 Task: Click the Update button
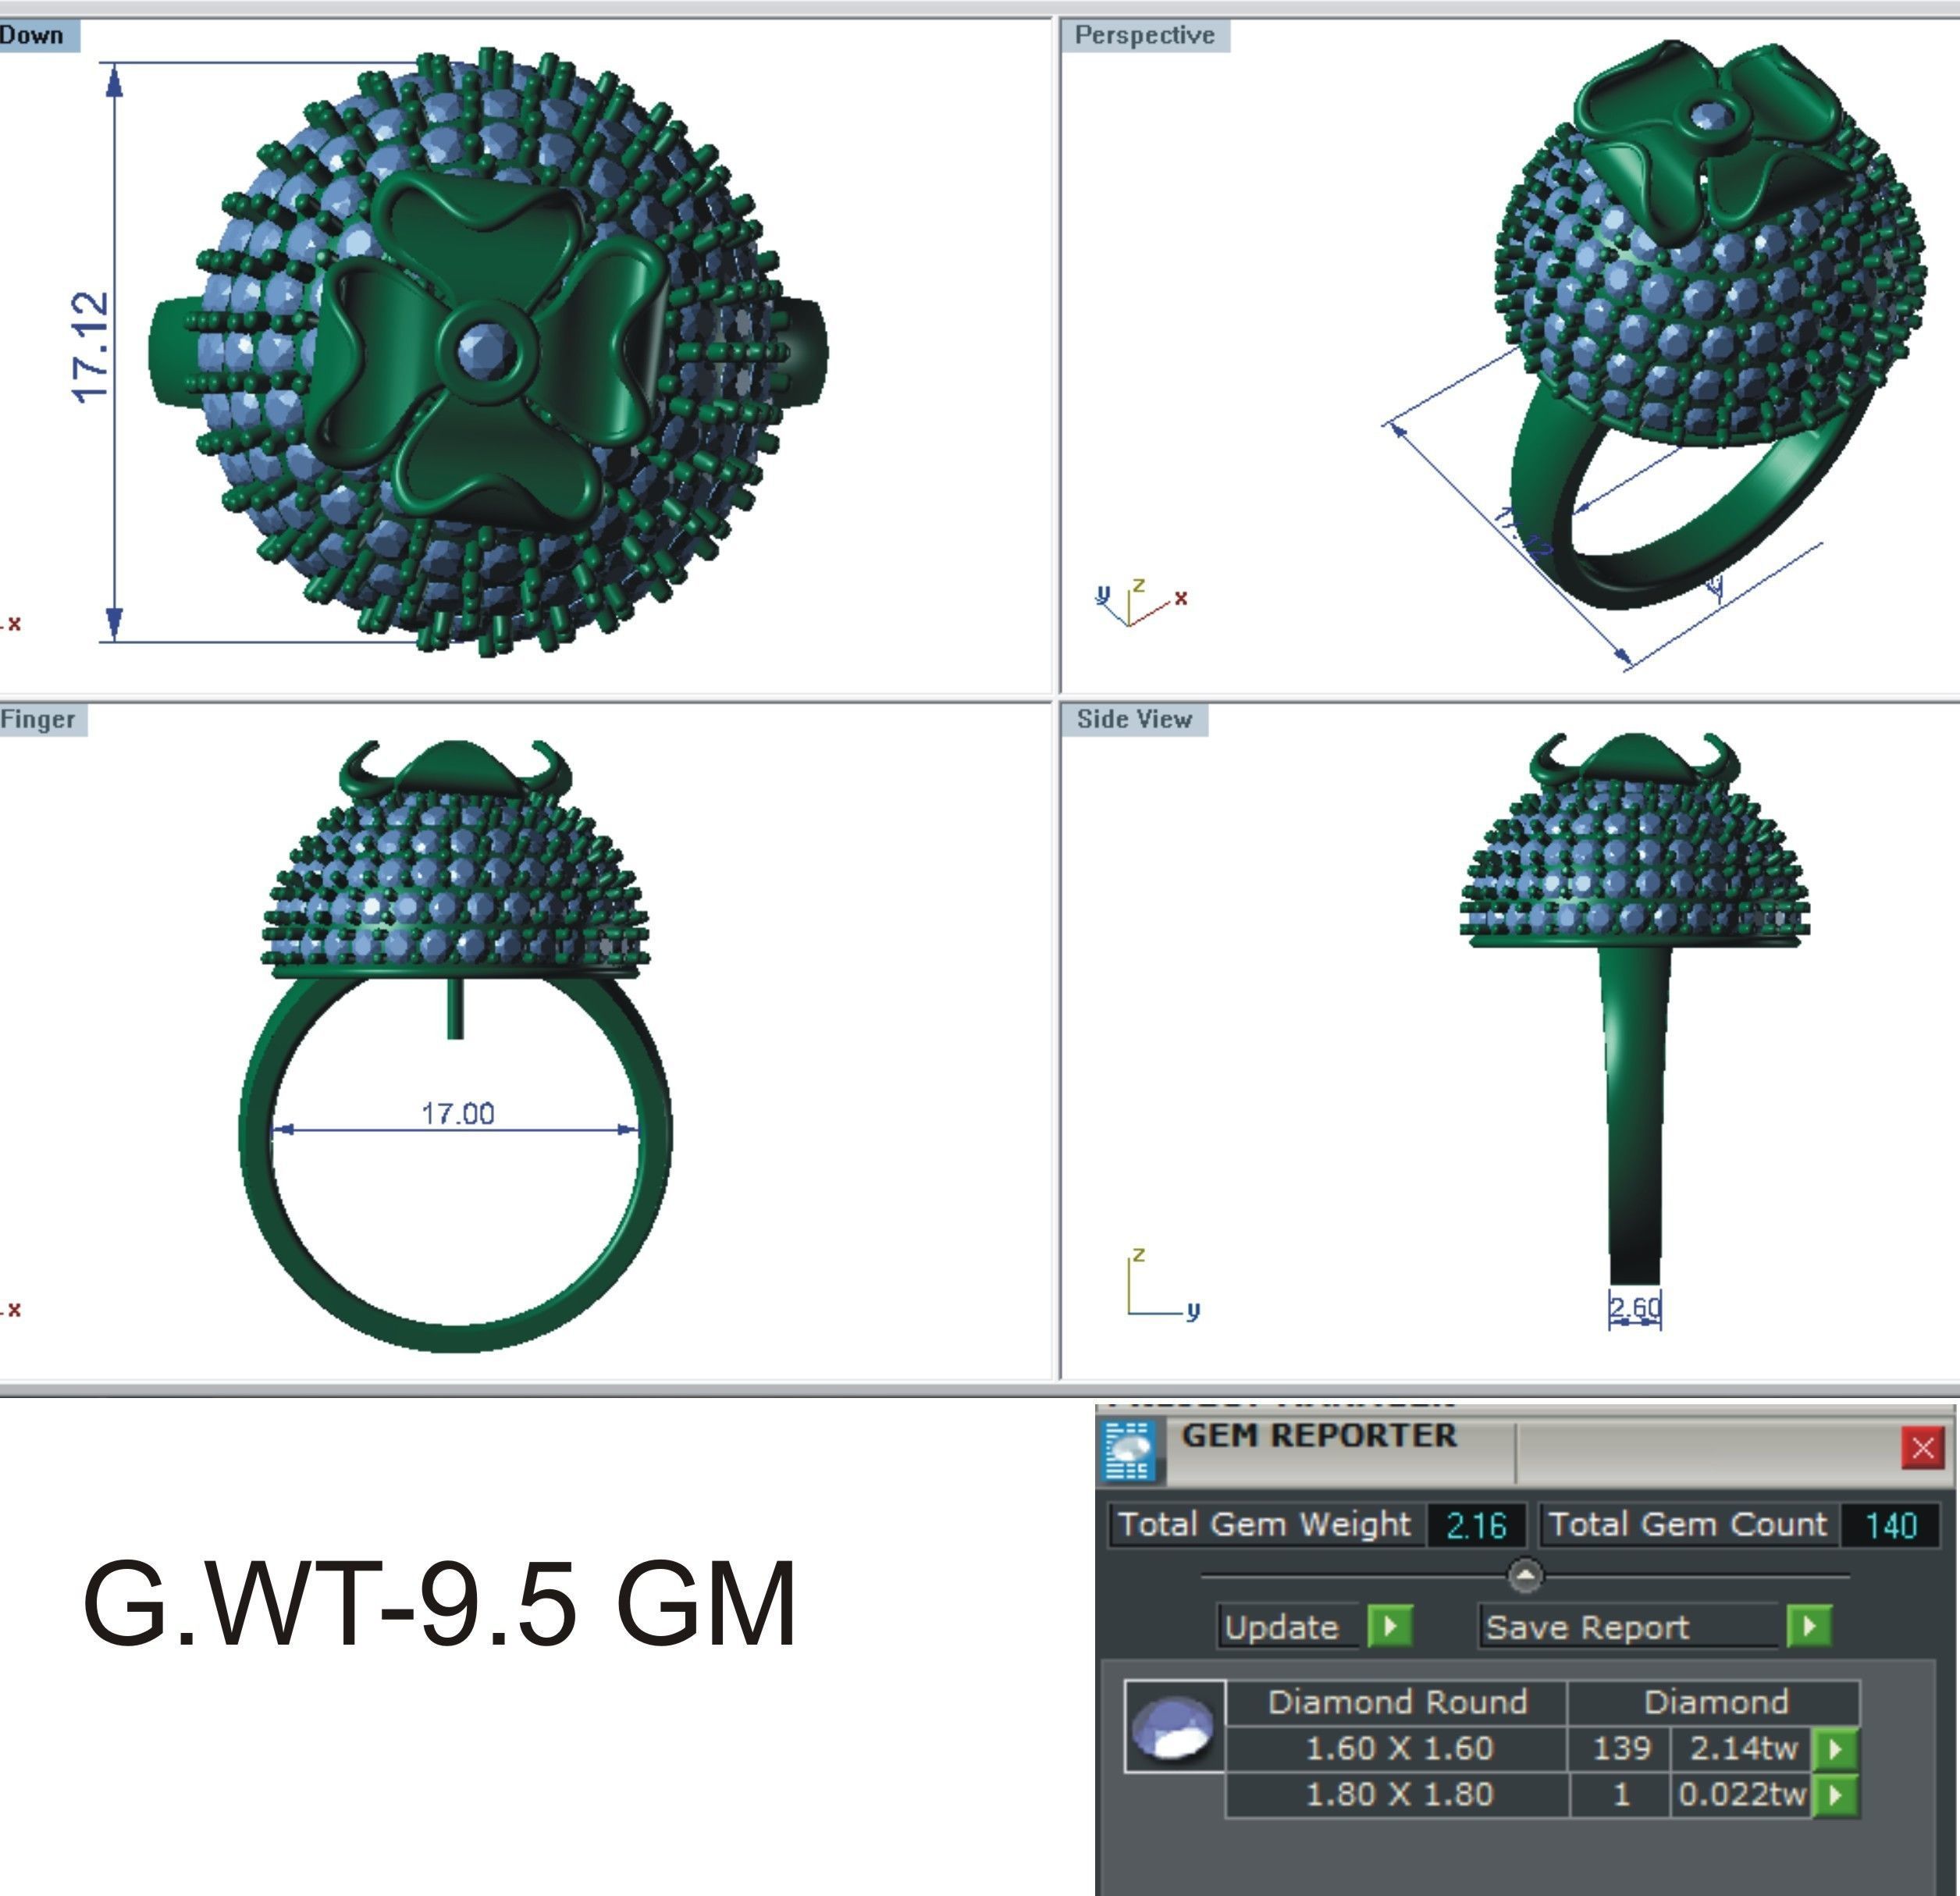click(1287, 1627)
